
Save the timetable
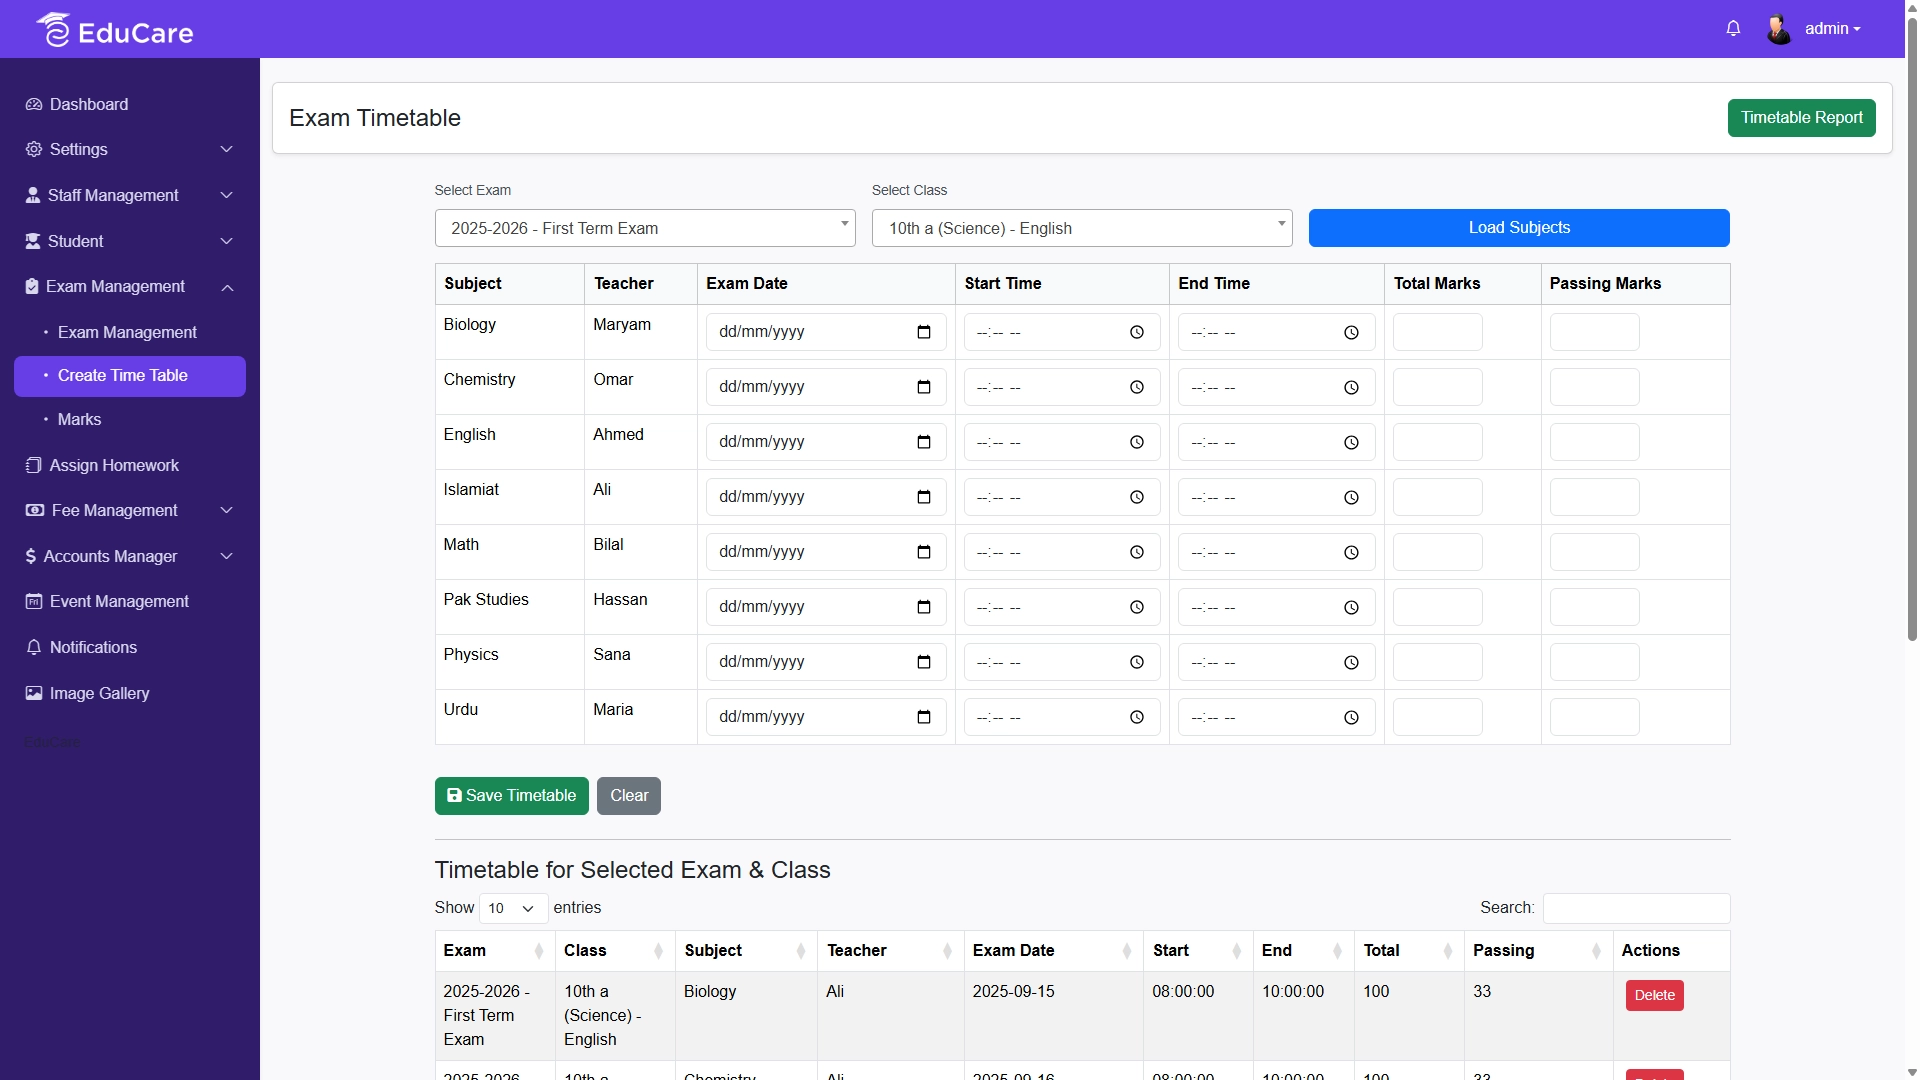tap(511, 796)
